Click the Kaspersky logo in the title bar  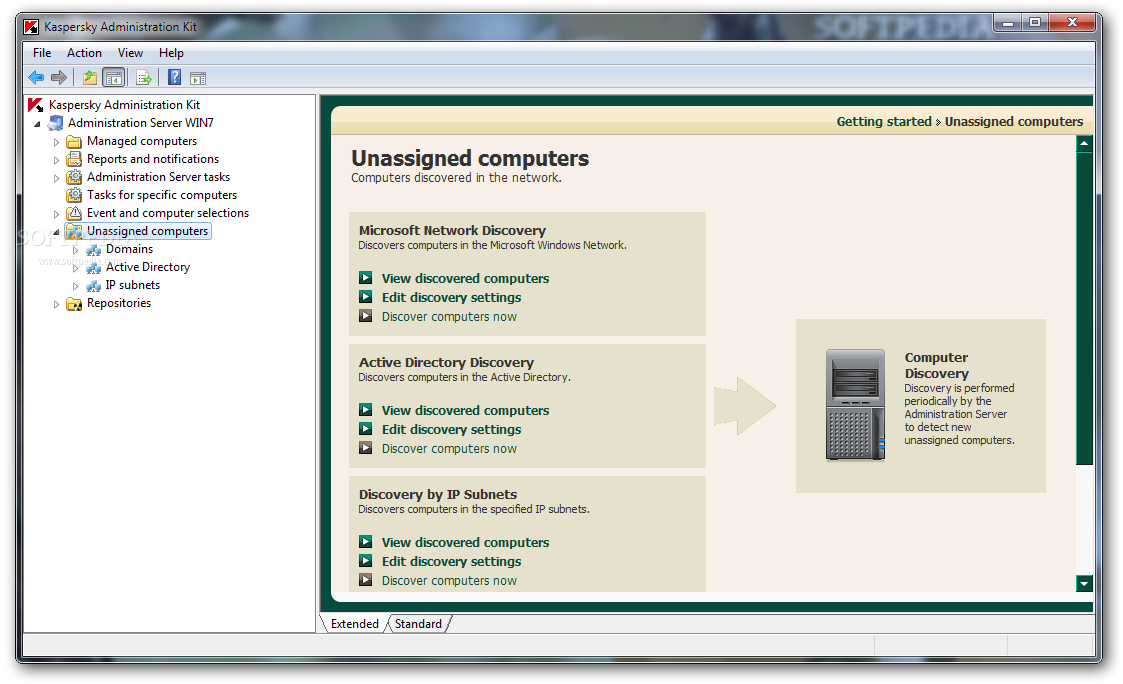point(32,27)
